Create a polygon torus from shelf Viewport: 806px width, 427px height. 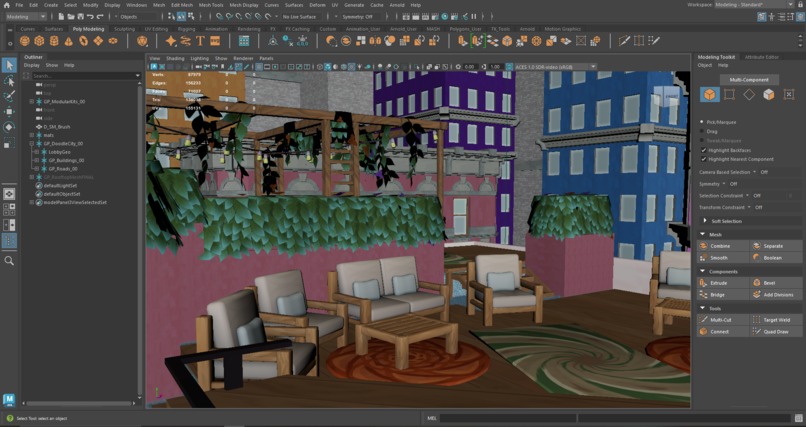[83, 41]
